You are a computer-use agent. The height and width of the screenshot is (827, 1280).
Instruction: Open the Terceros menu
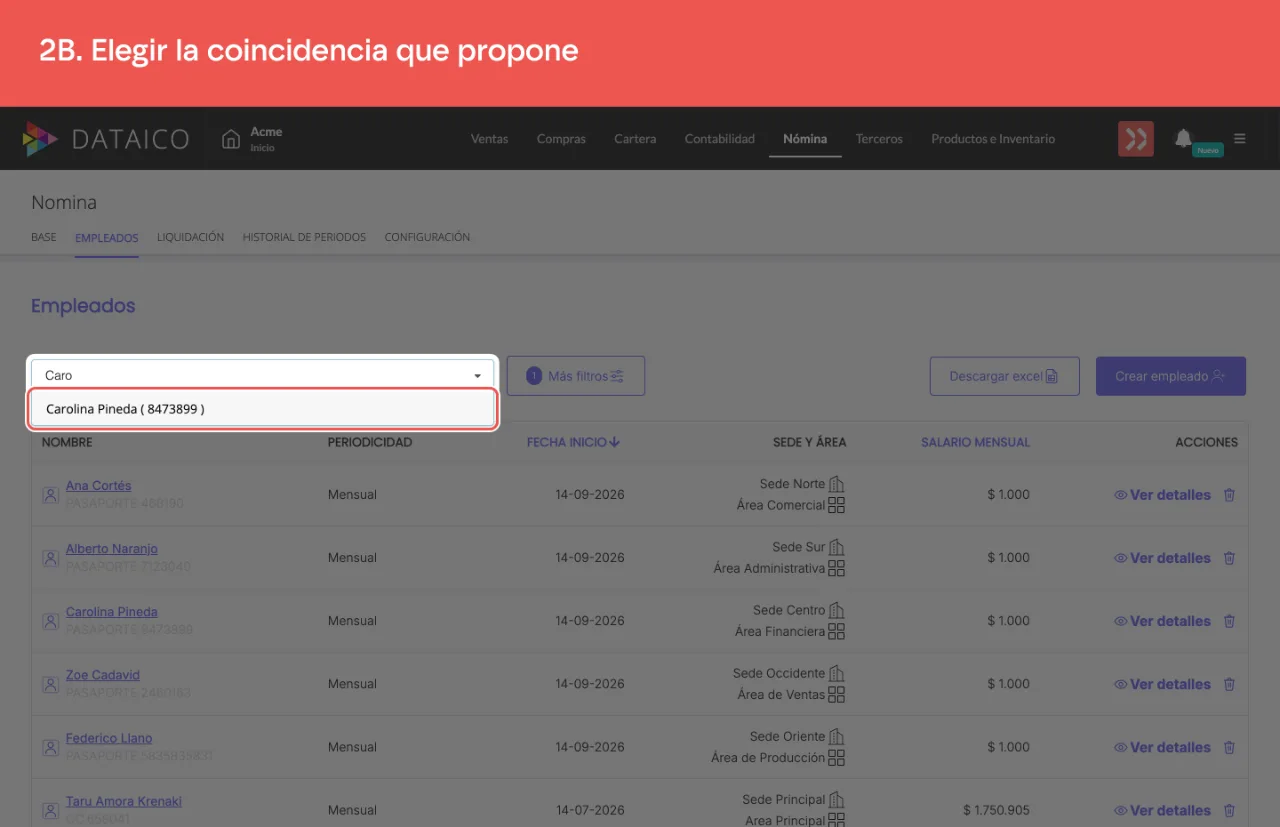pyautogui.click(x=879, y=139)
